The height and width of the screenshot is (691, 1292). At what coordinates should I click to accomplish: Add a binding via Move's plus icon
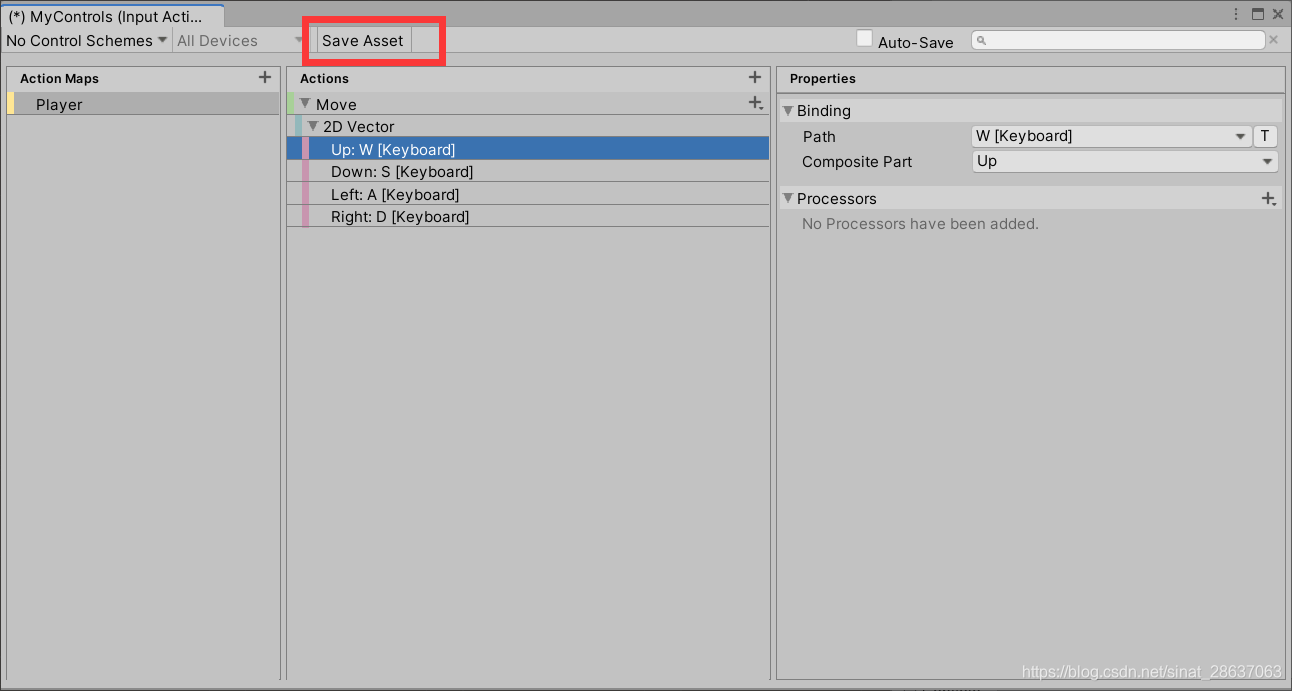point(755,102)
